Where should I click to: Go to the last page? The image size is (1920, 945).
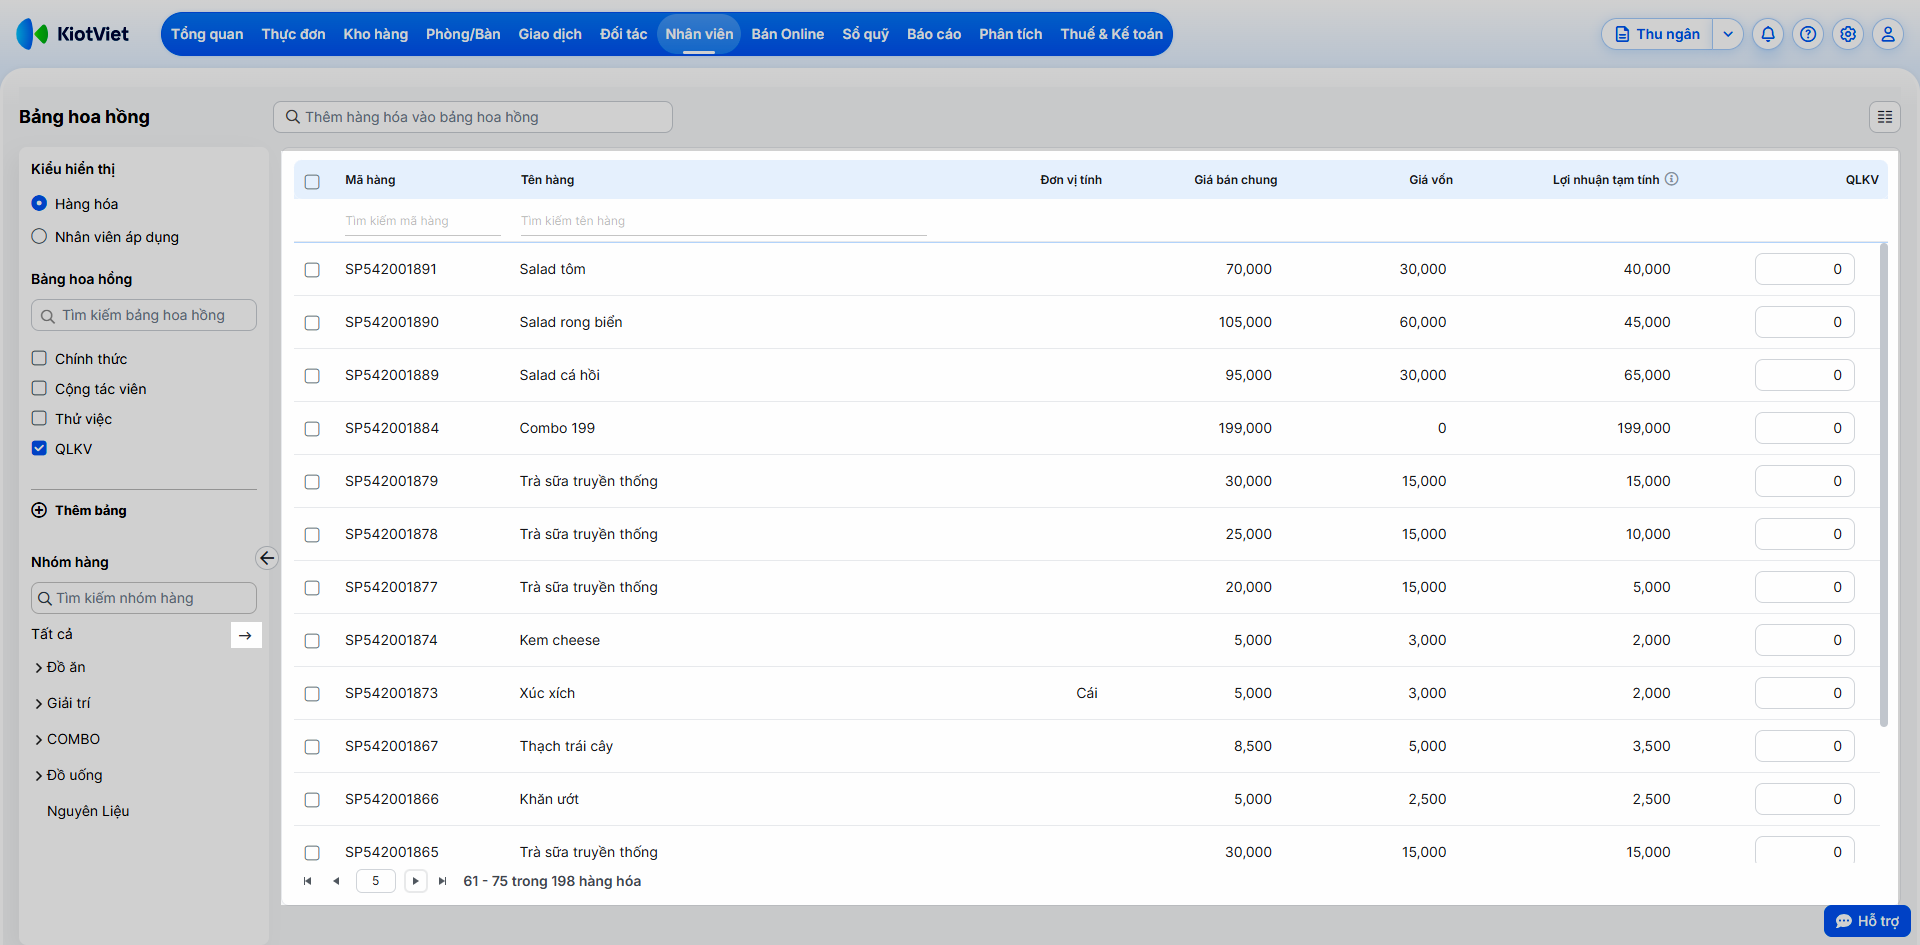(443, 881)
